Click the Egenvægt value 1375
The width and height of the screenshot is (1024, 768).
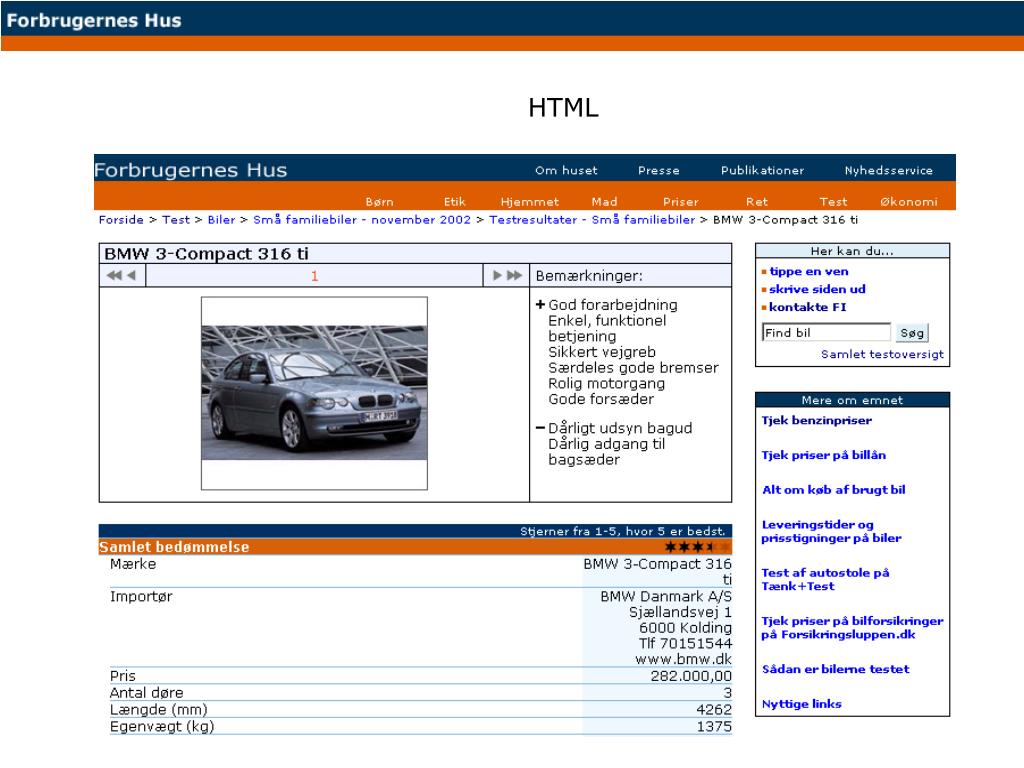point(714,726)
